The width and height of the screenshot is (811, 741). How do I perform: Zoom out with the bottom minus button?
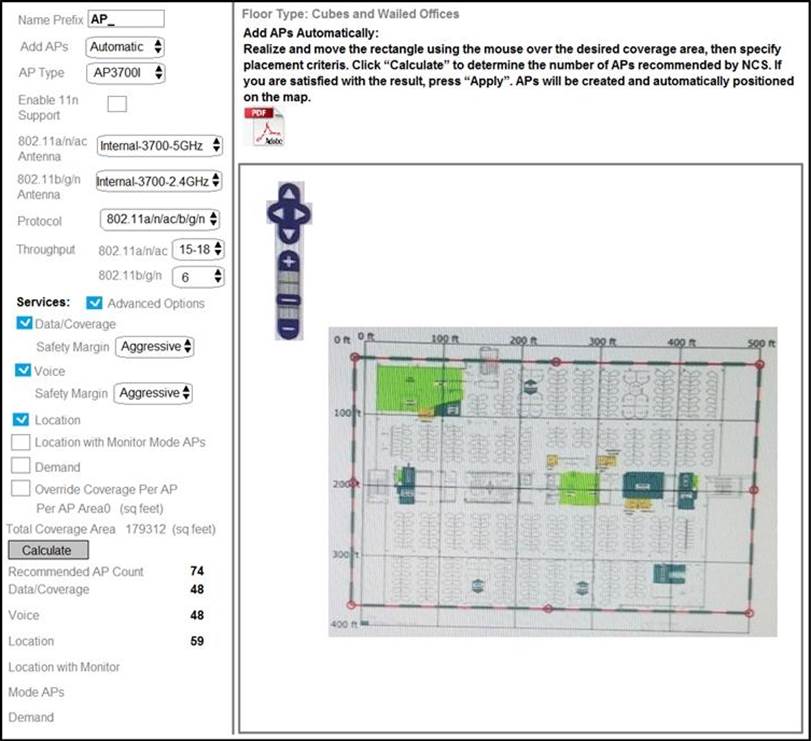click(x=287, y=328)
